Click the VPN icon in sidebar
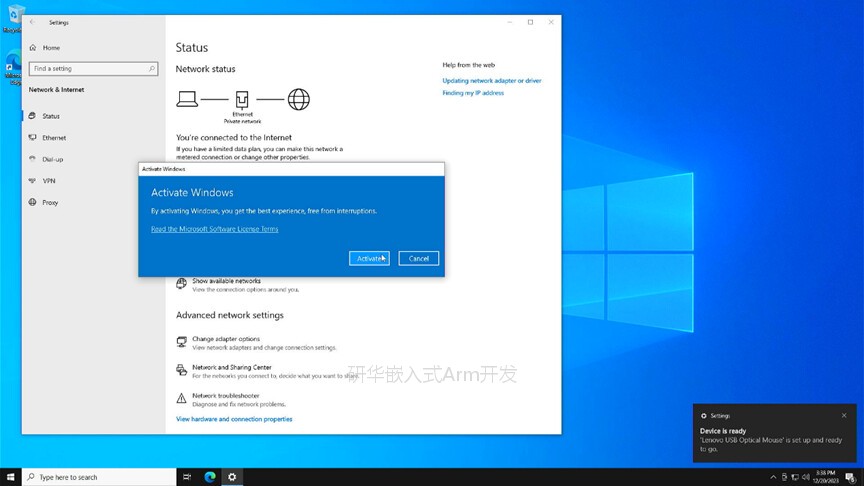Screen dimensions: 864x486 tap(32, 180)
